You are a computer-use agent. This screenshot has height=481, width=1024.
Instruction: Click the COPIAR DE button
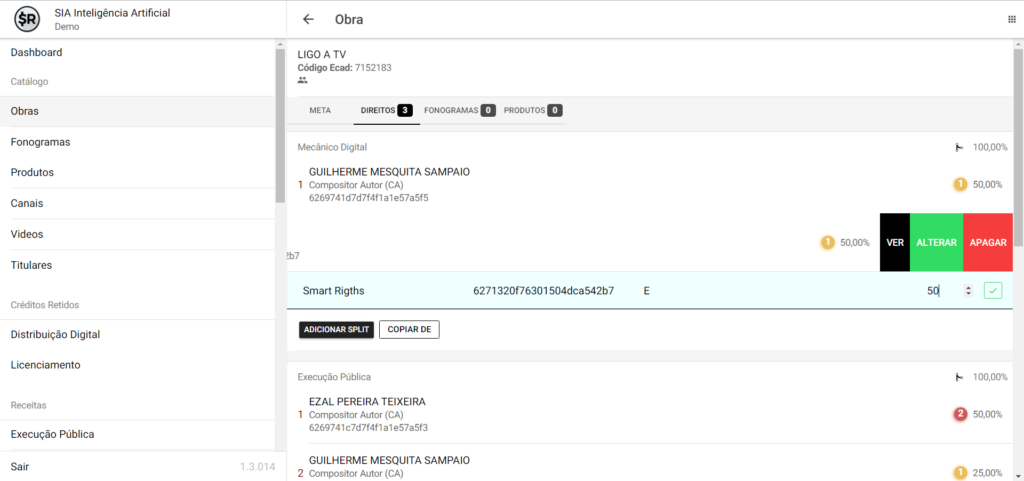click(x=409, y=330)
